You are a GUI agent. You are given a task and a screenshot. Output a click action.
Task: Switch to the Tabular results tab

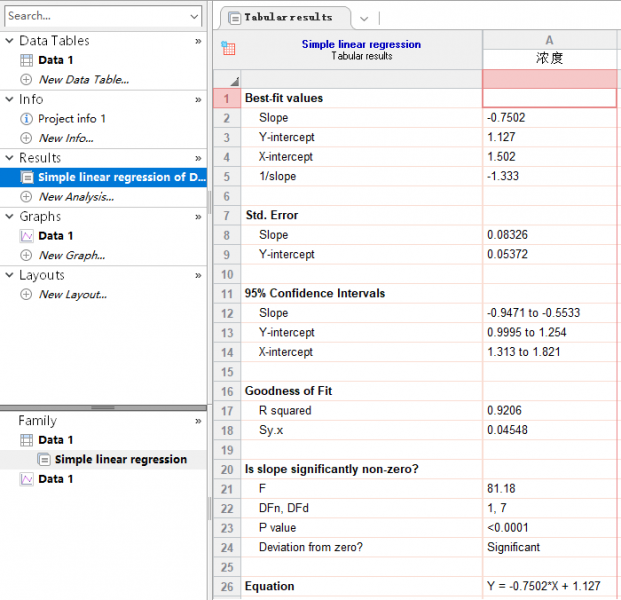coord(286,18)
